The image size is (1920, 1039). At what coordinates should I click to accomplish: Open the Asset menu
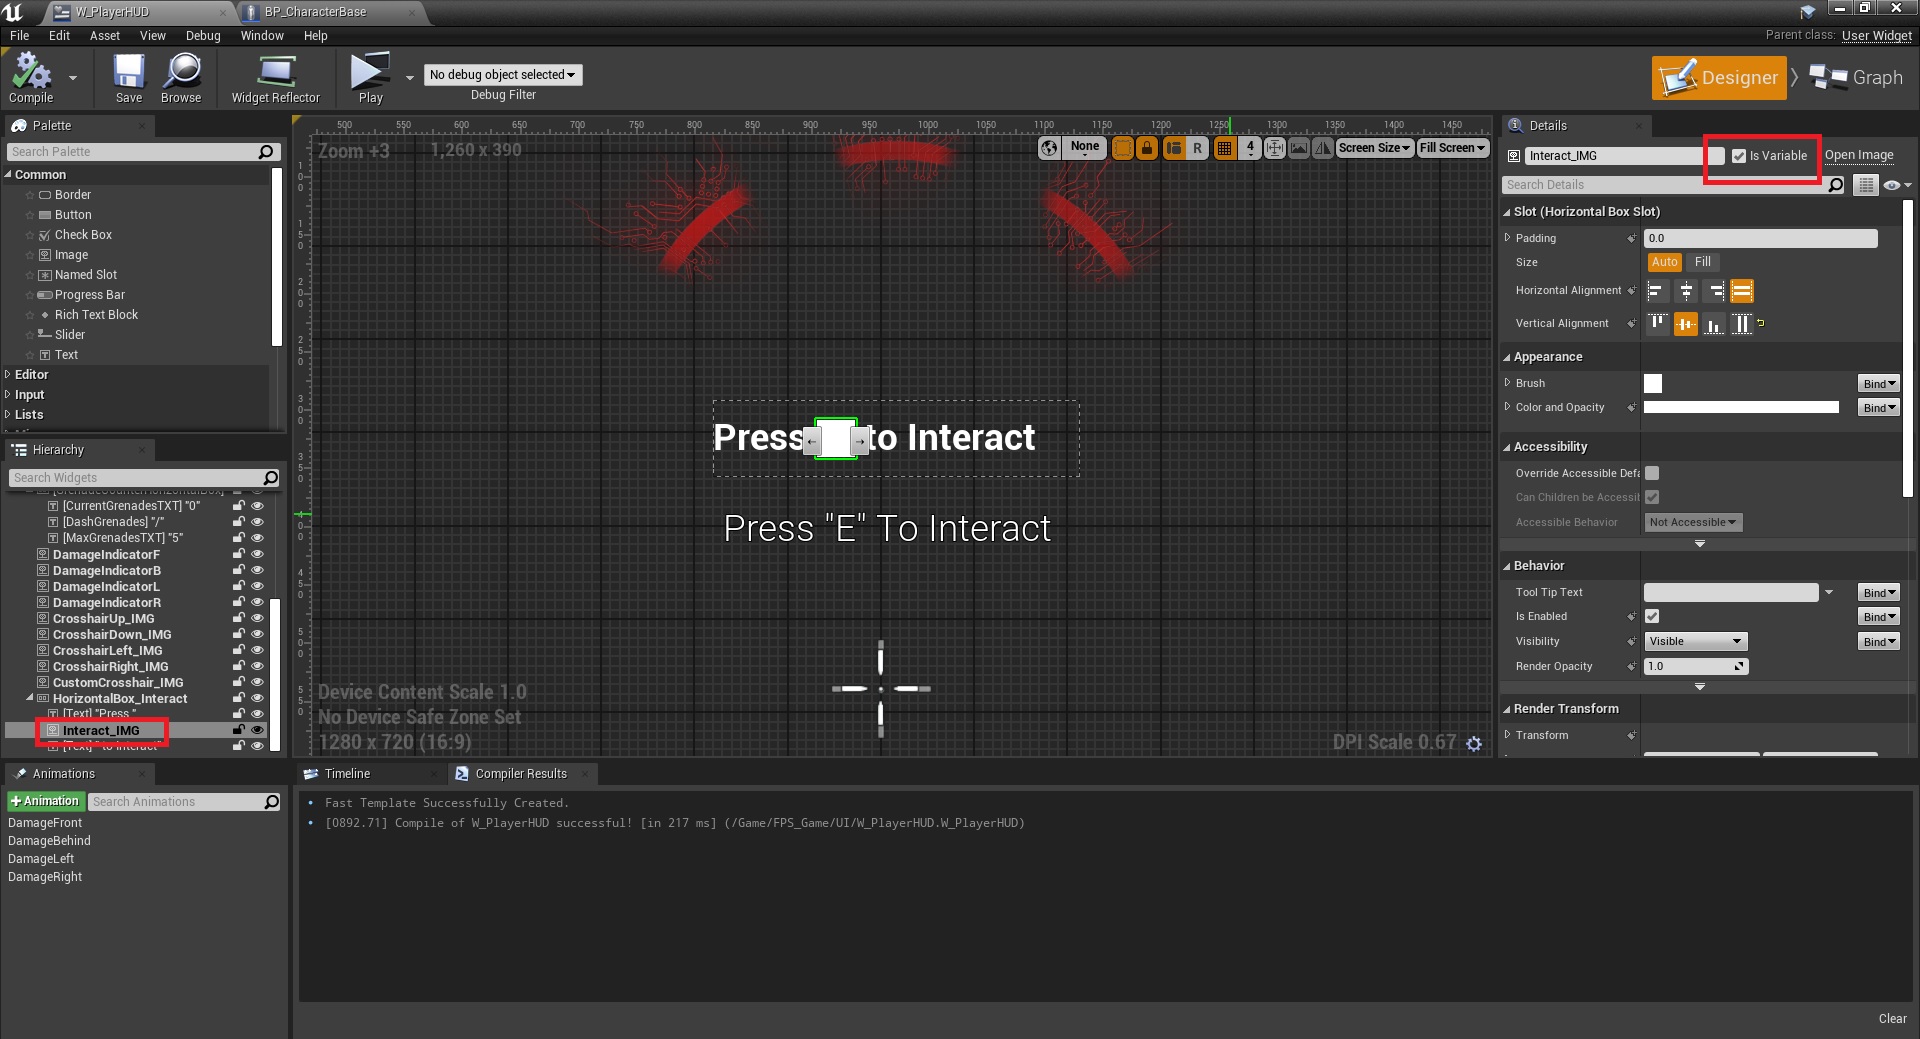(104, 35)
